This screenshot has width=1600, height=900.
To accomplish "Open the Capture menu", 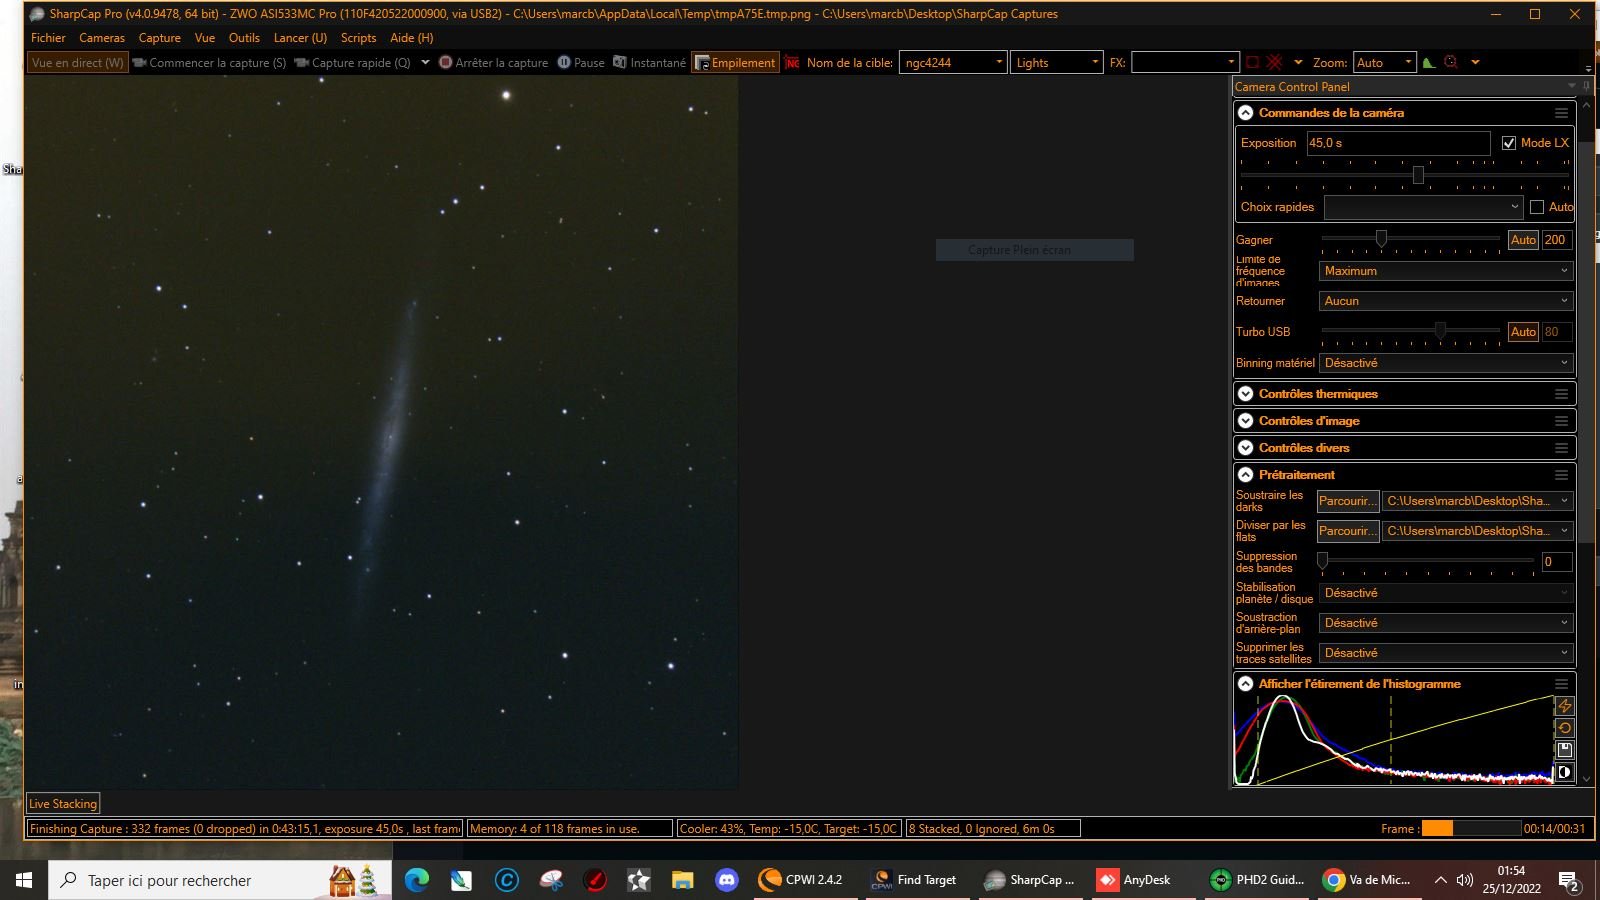I will (160, 38).
